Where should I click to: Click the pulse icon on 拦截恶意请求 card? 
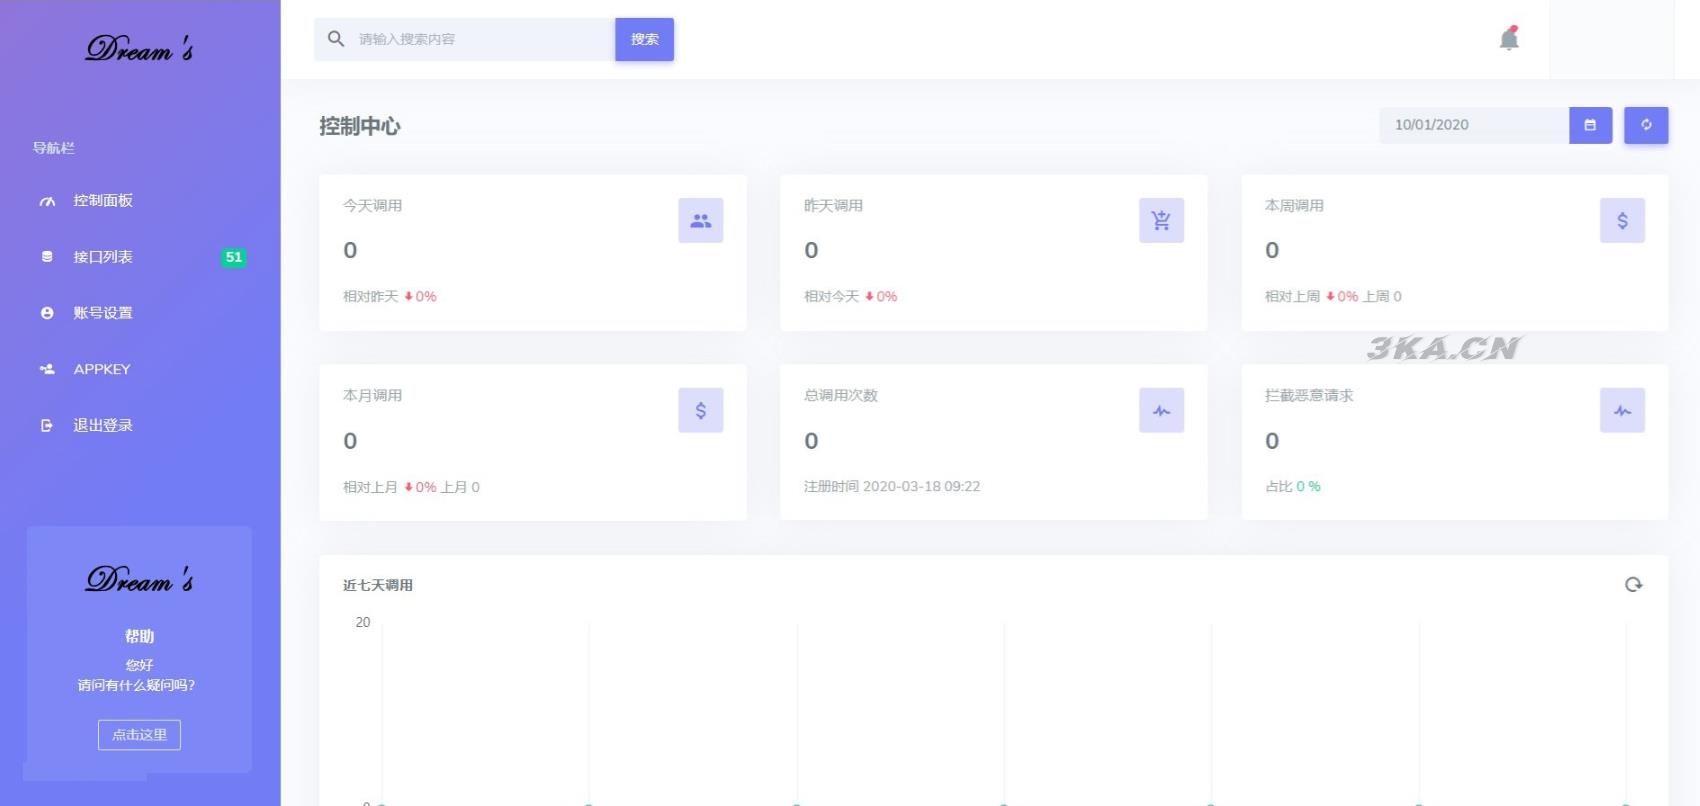pyautogui.click(x=1622, y=410)
